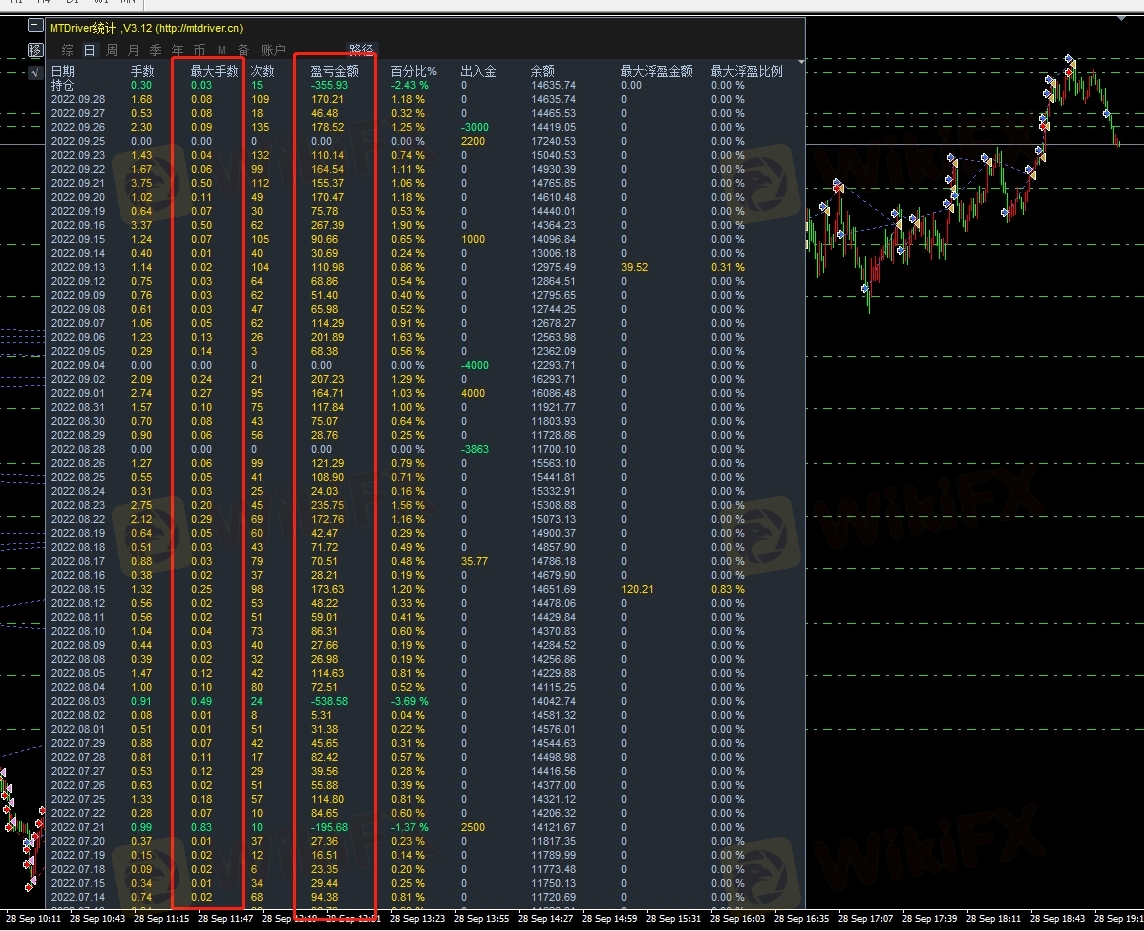Click the 持仓 open positions row
The width and height of the screenshot is (1144, 931).
[62, 85]
